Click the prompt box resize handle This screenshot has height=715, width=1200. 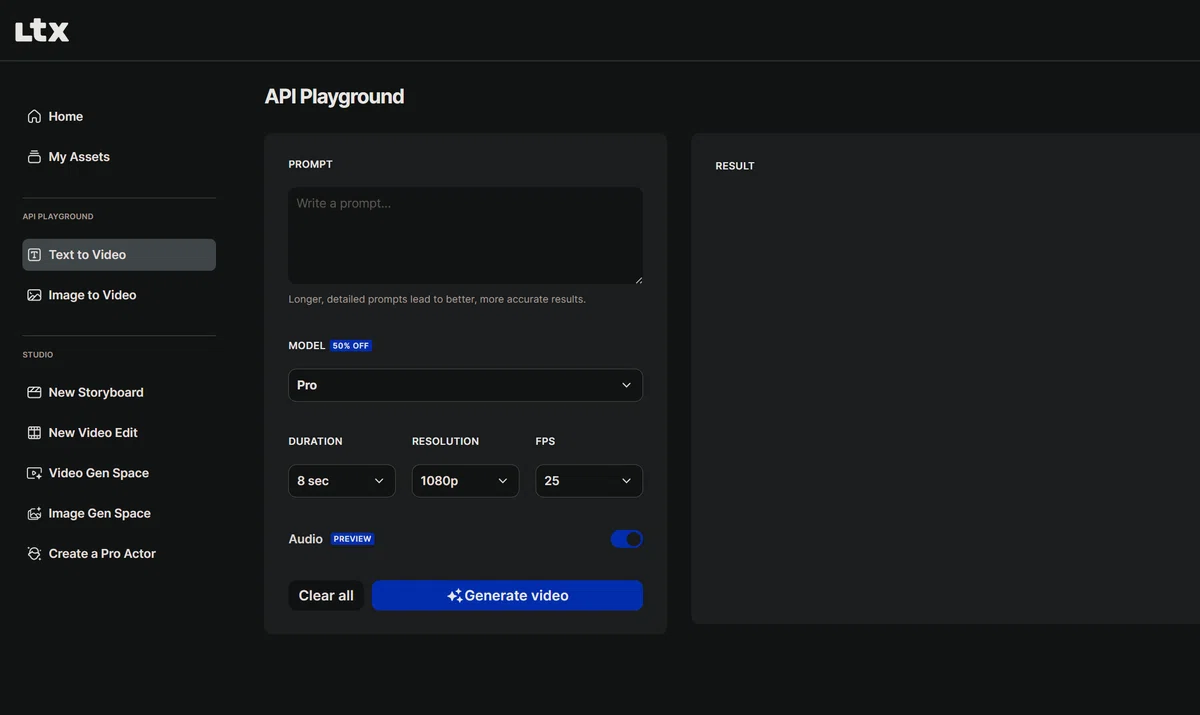click(638, 279)
